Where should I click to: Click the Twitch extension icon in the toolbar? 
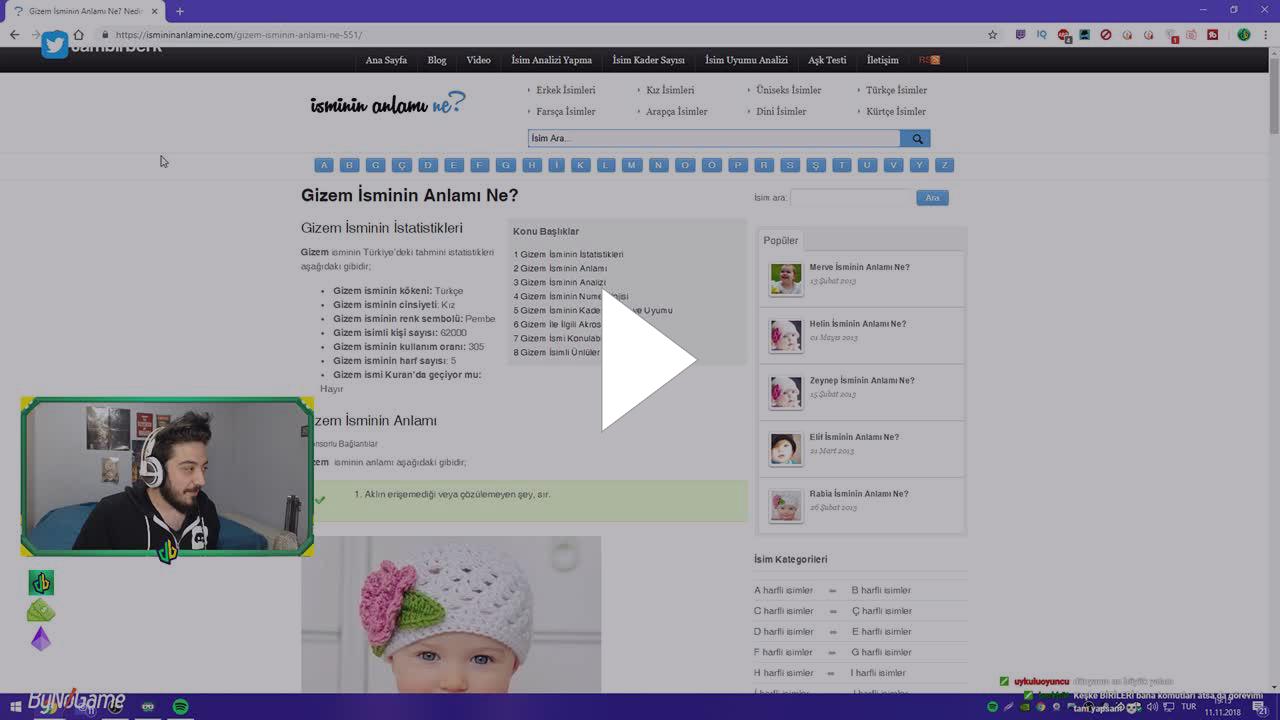[1020, 35]
